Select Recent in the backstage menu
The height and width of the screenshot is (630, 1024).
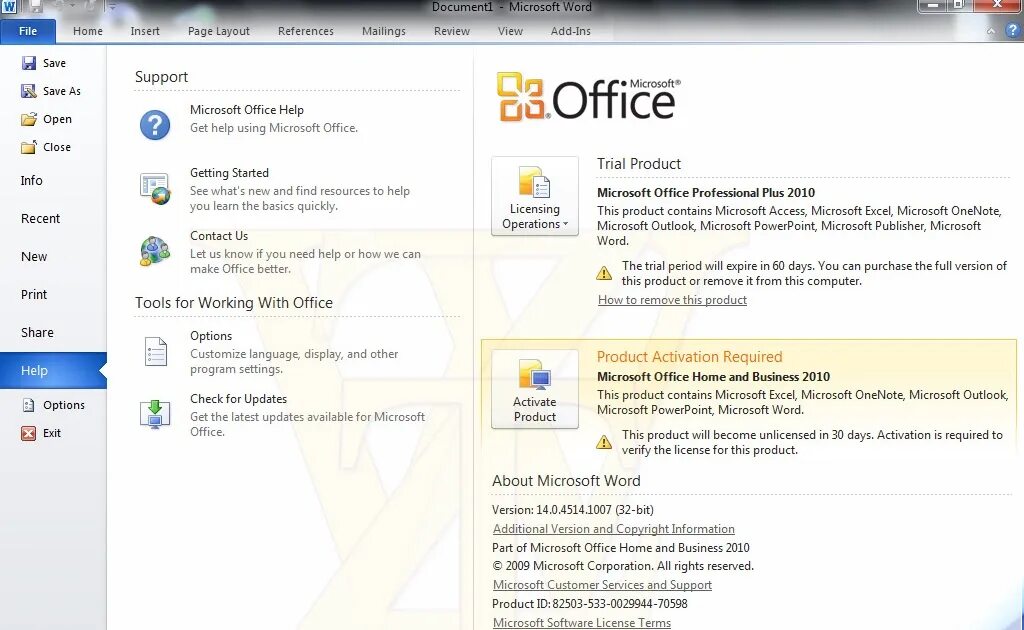pos(53,218)
